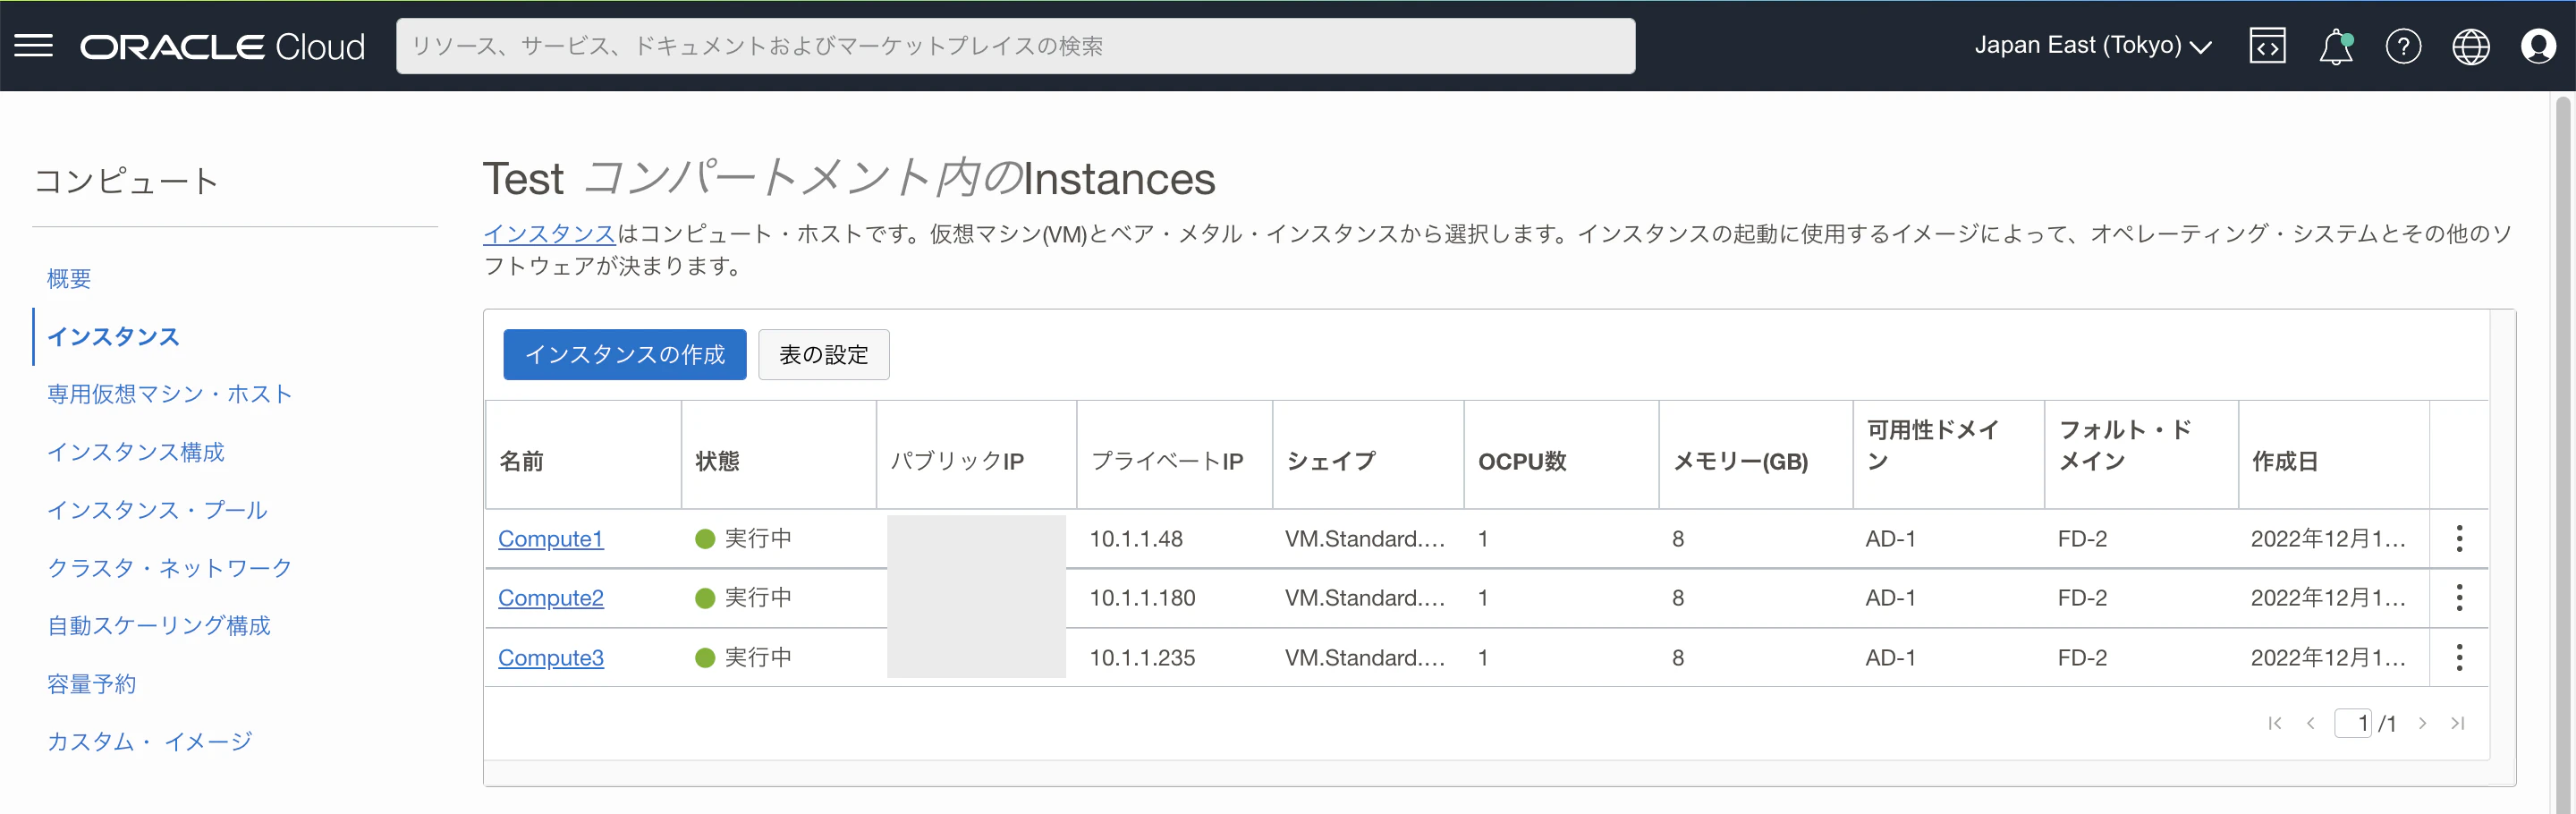
Task: Select 概要 in the compute sidebar
Action: pyautogui.click(x=69, y=279)
